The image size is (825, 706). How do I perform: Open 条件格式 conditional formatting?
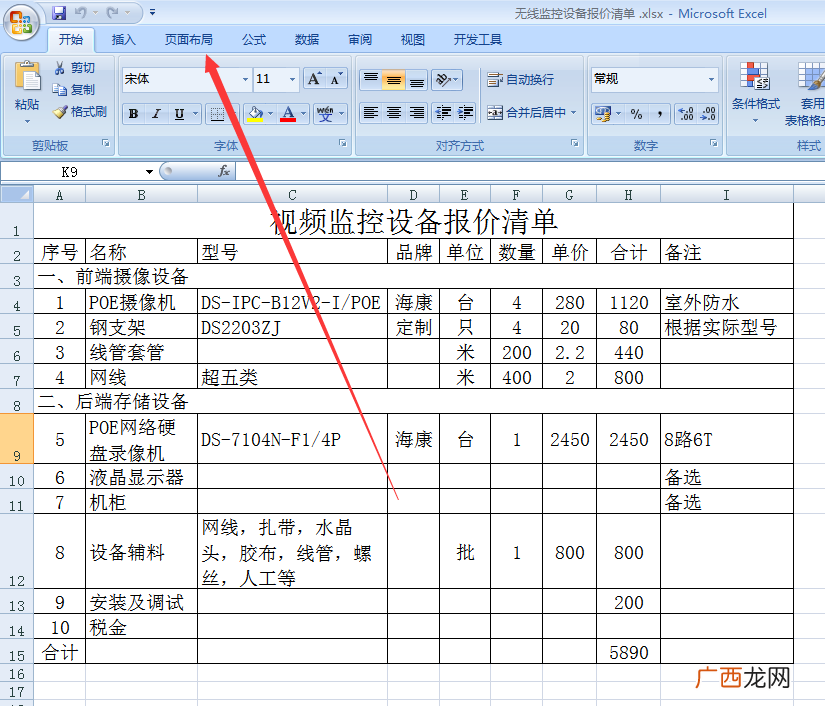(756, 92)
